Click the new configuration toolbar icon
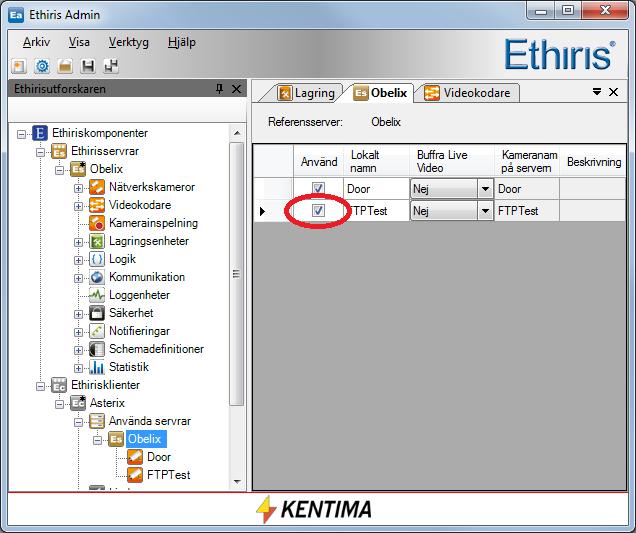636x533 pixels. [x=19, y=66]
